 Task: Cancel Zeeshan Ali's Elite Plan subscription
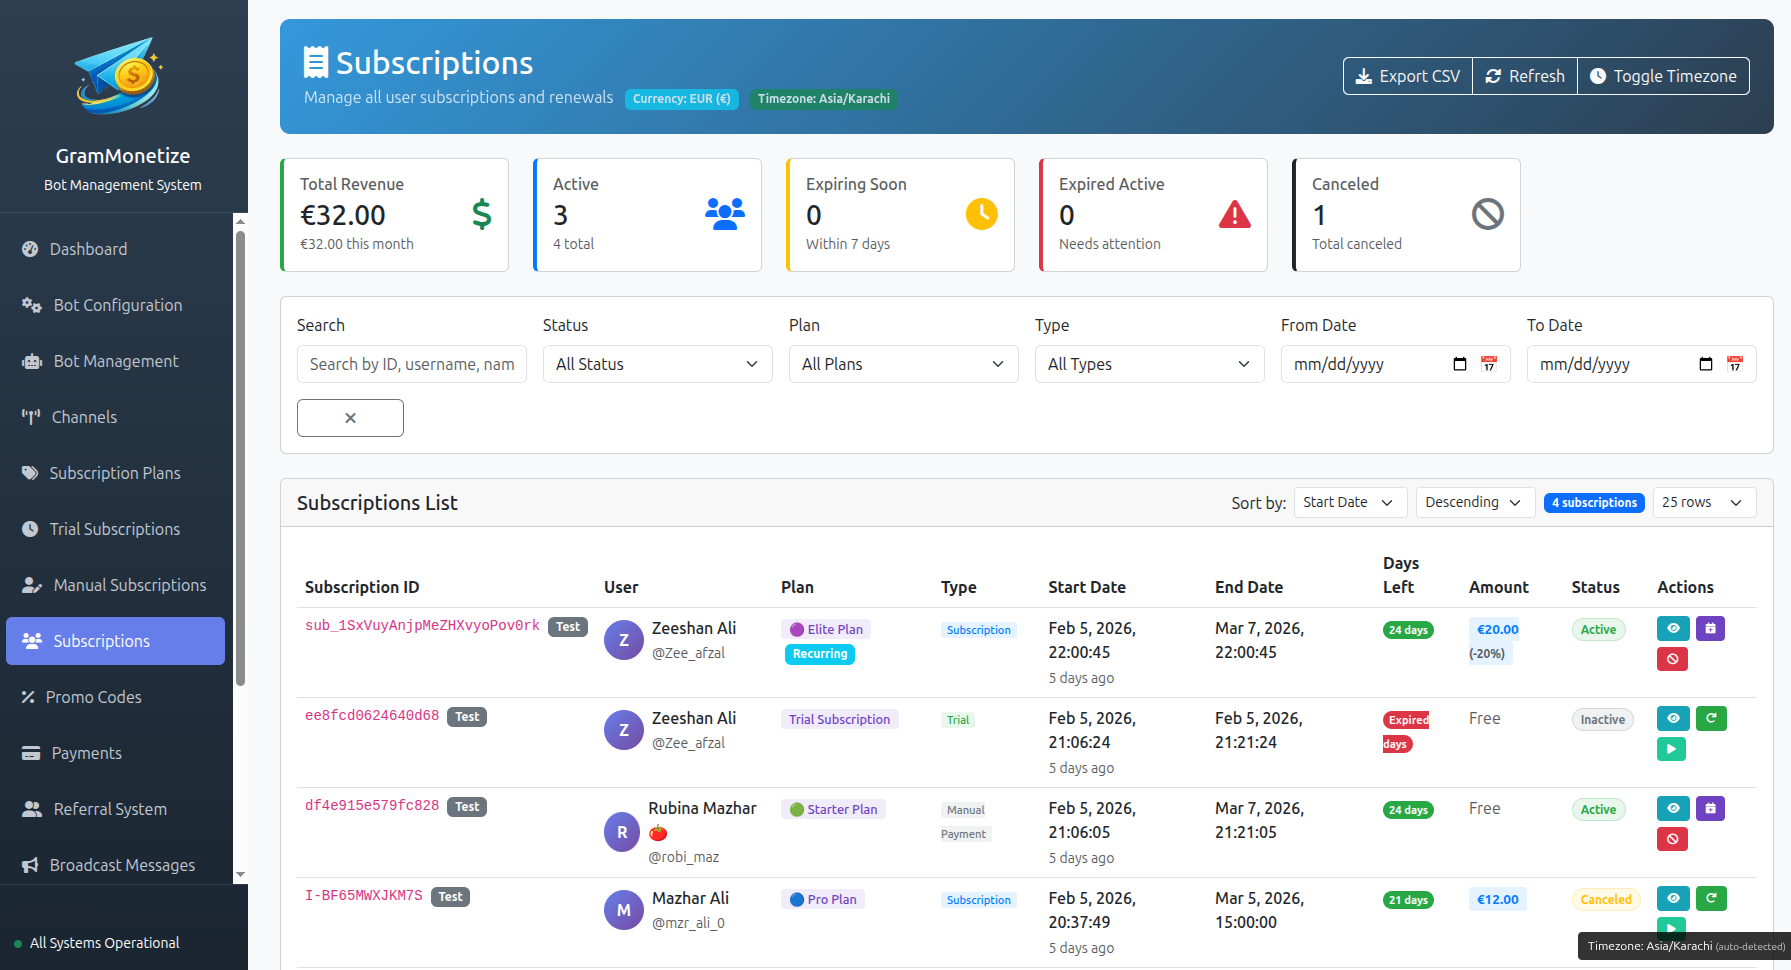click(x=1672, y=659)
